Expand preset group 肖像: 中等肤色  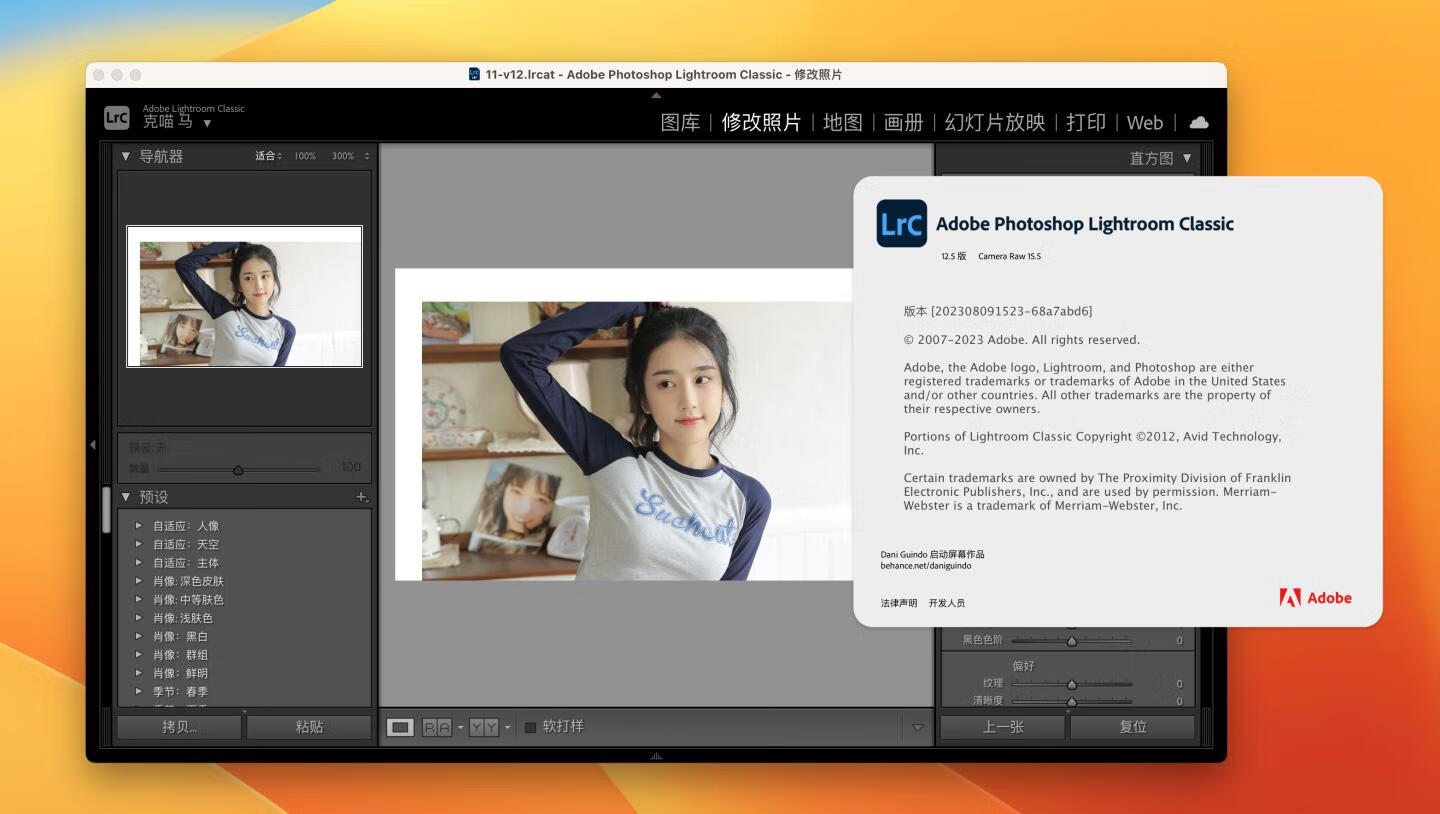[139, 599]
